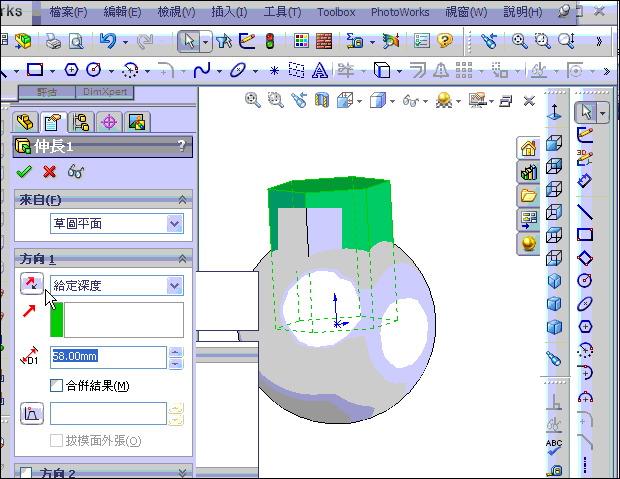Open the 工具(T) menu
Screen dimensions: 620x479
[x=282, y=12]
